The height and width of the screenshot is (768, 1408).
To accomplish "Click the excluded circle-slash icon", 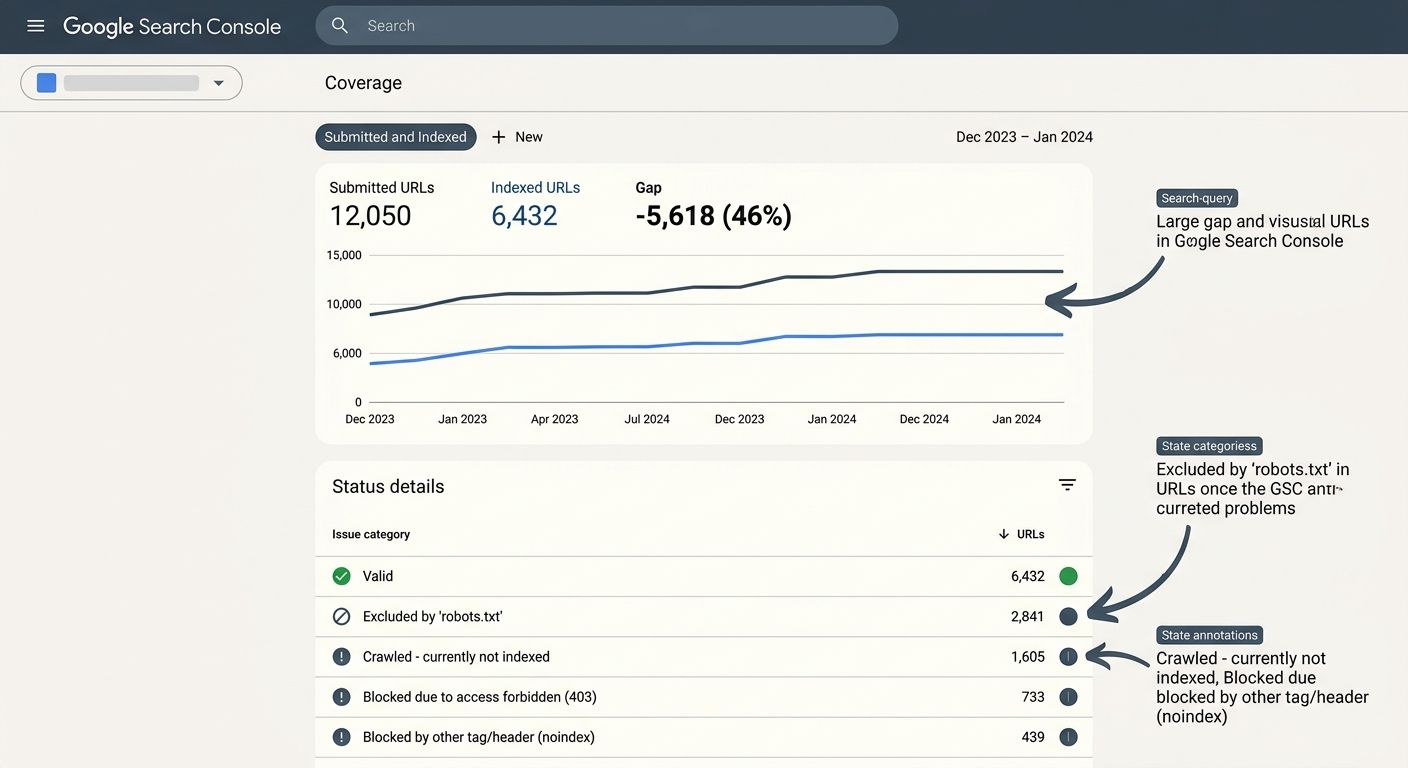I will click(342, 616).
